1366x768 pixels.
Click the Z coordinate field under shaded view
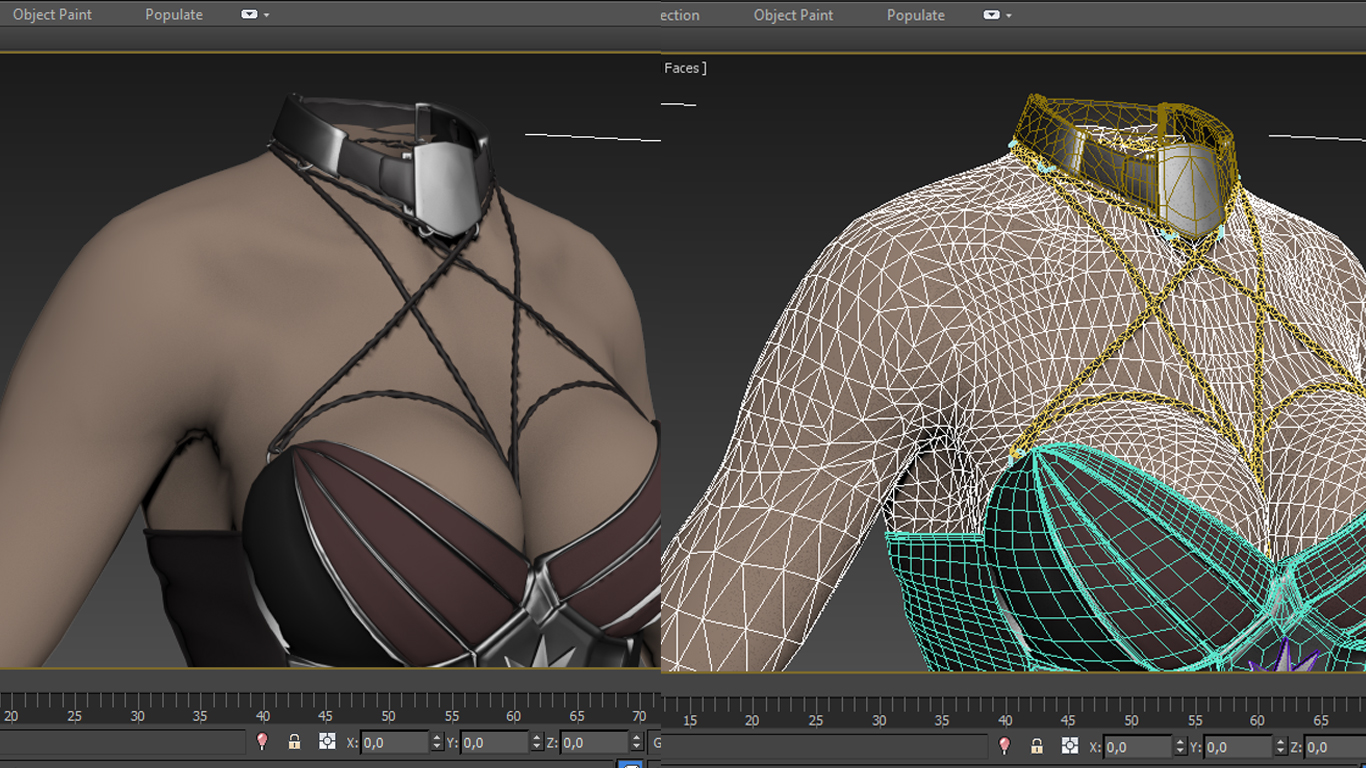[x=593, y=742]
